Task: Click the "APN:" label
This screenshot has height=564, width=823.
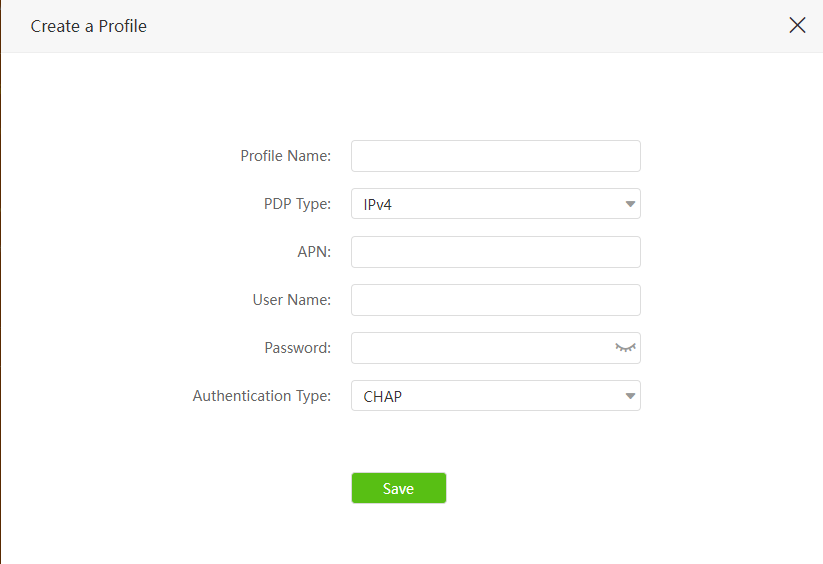Action: 314,252
